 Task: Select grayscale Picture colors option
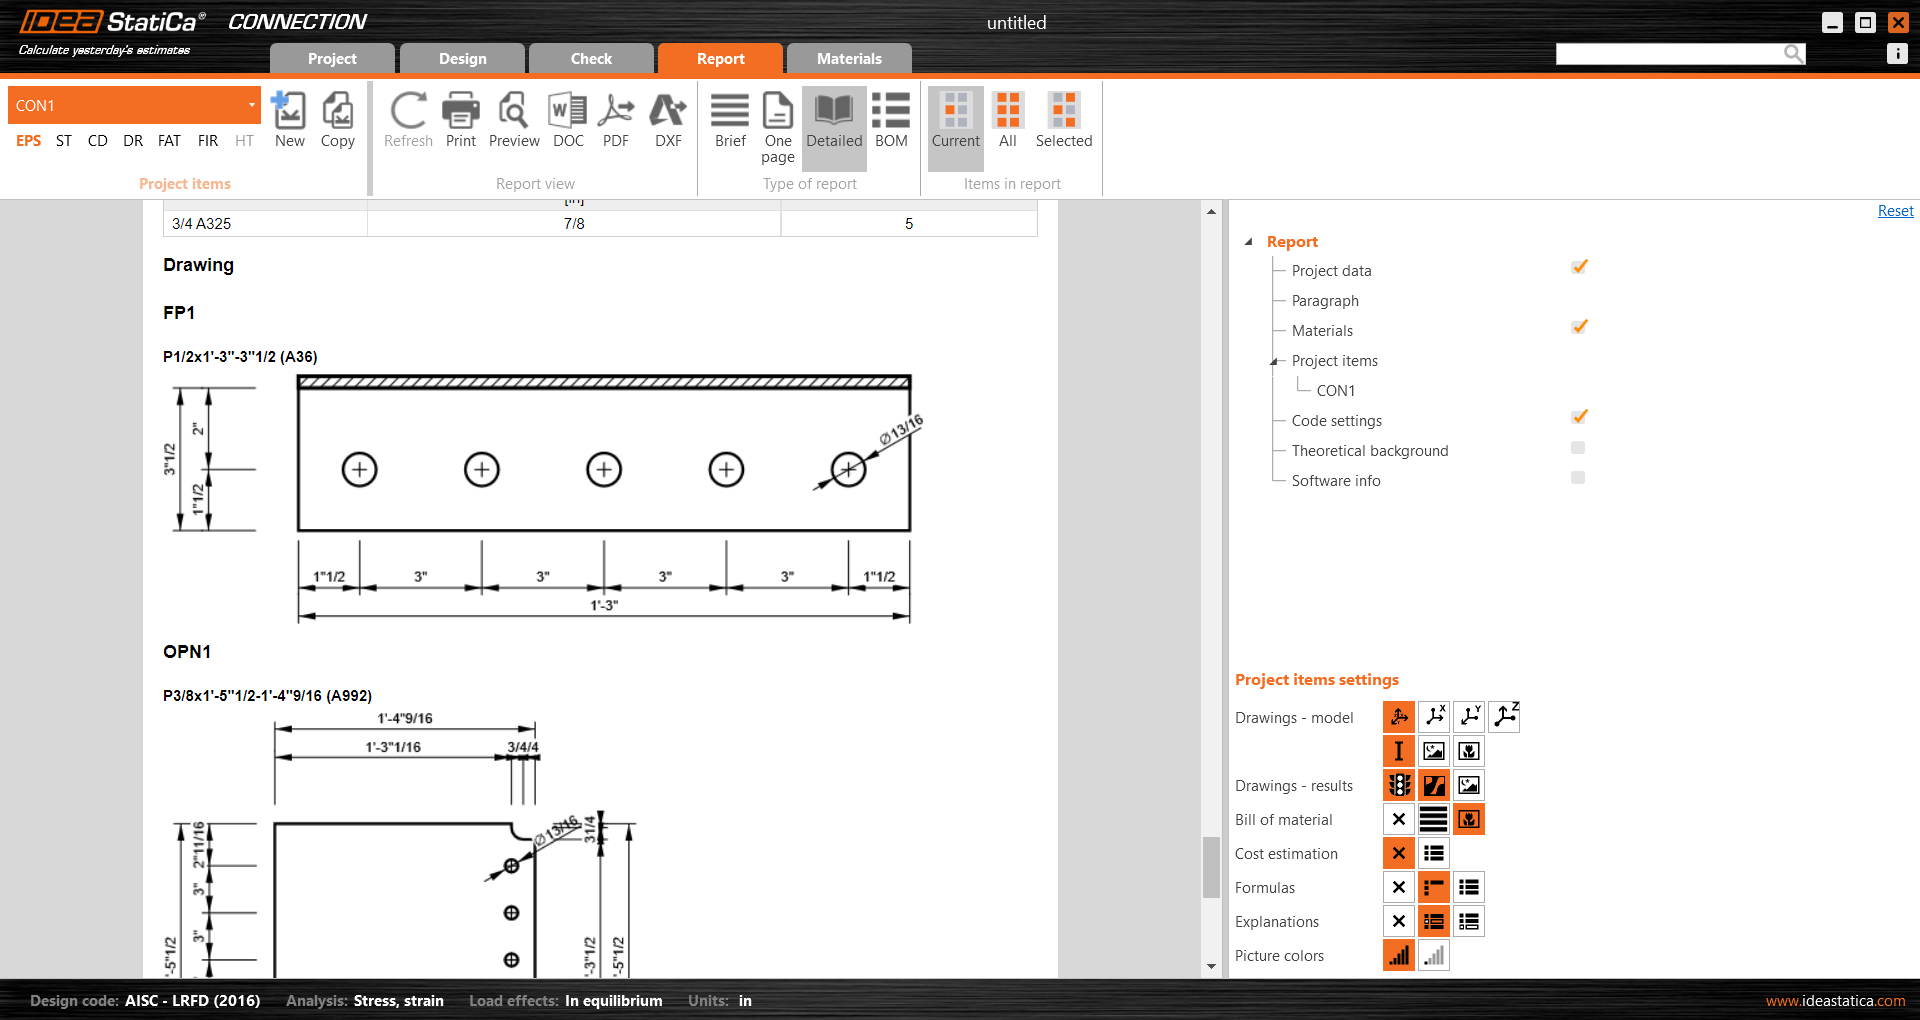point(1433,956)
